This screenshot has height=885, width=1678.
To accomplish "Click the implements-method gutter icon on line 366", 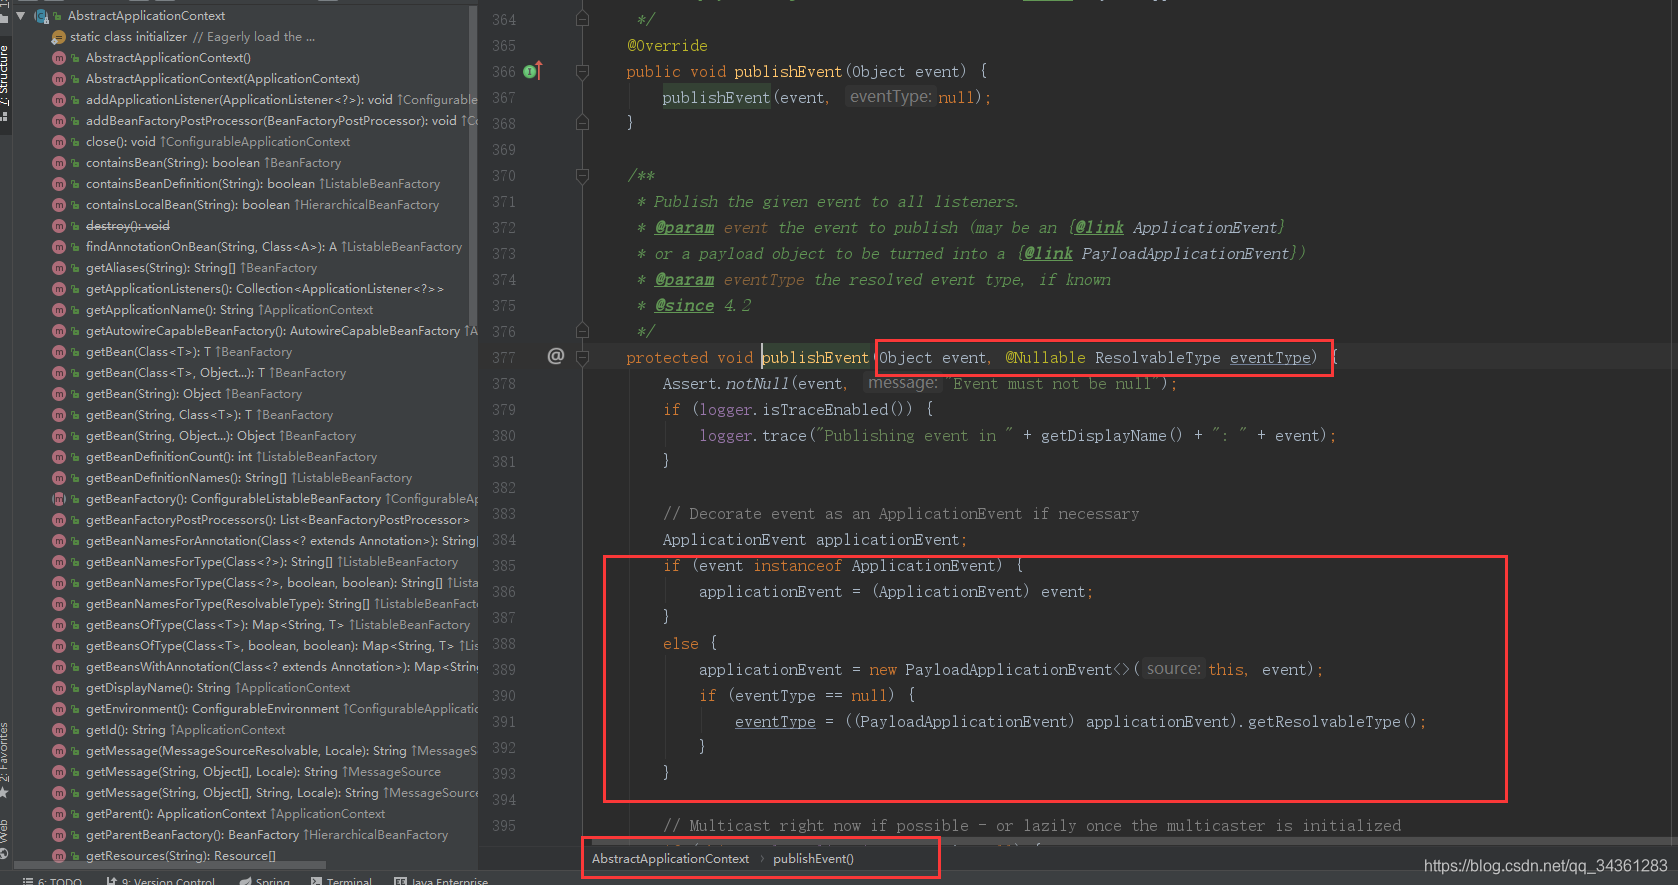I will click(533, 71).
